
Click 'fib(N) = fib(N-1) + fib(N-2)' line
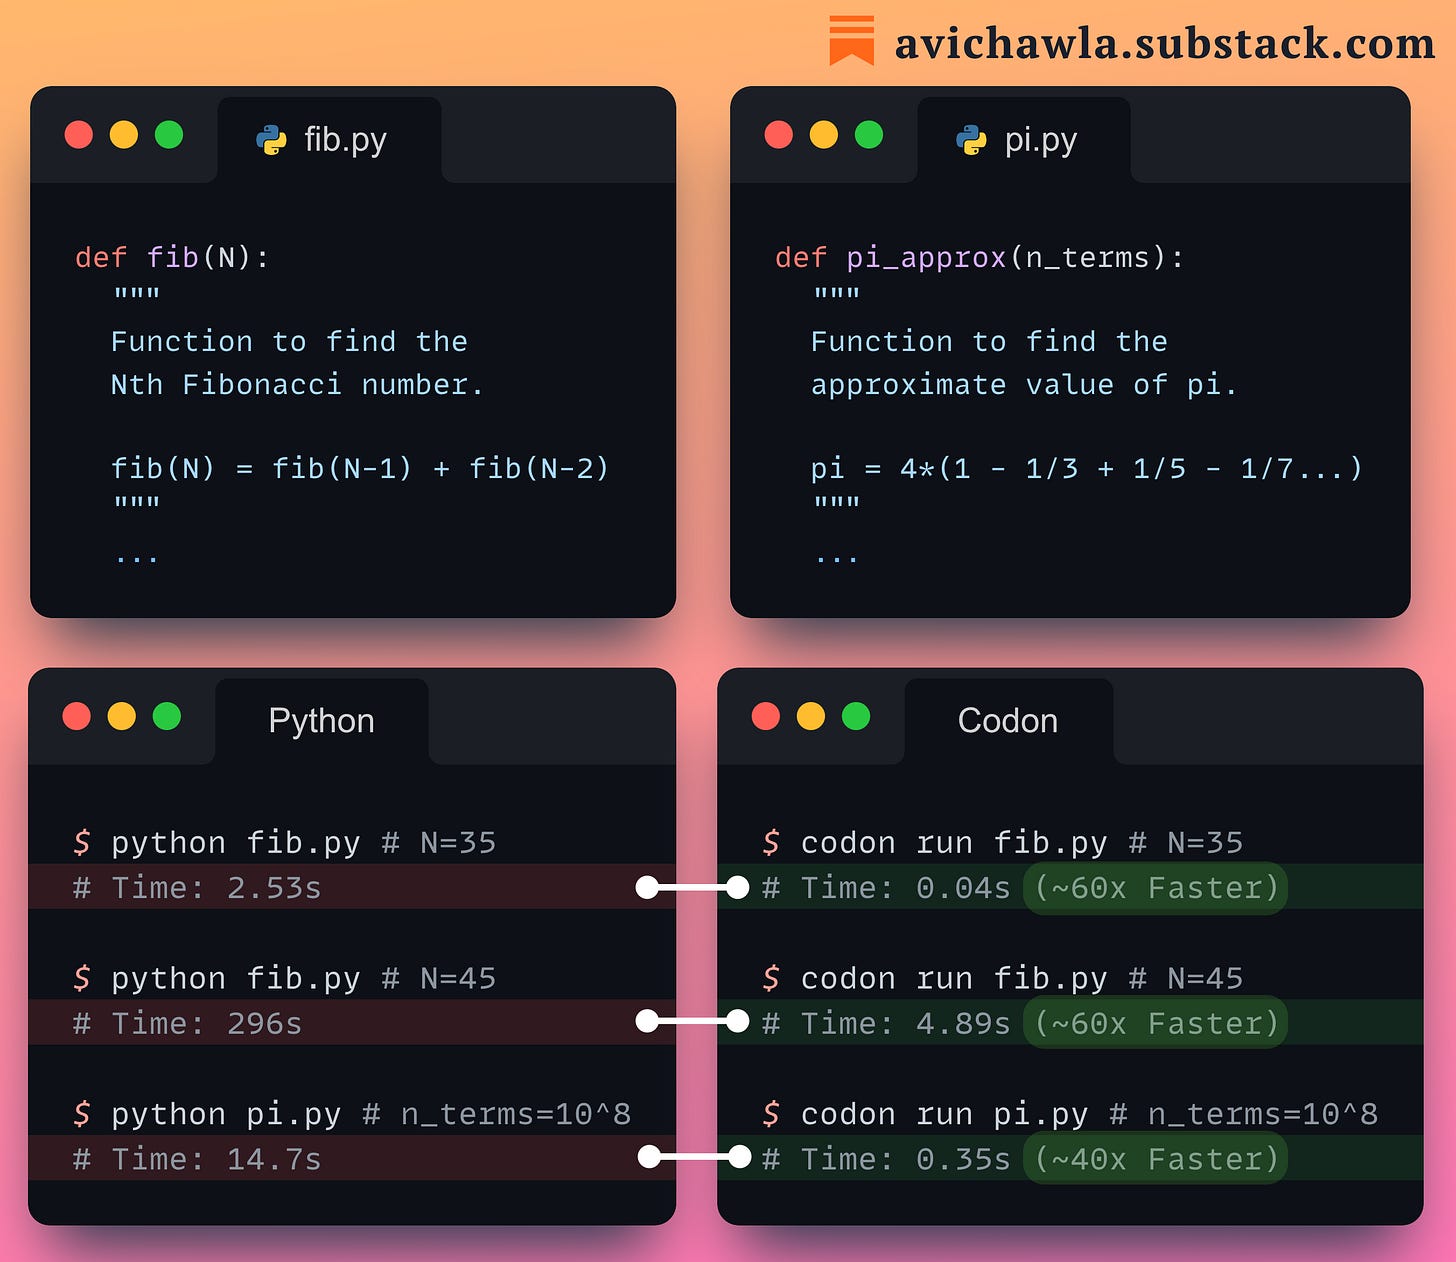360,468
